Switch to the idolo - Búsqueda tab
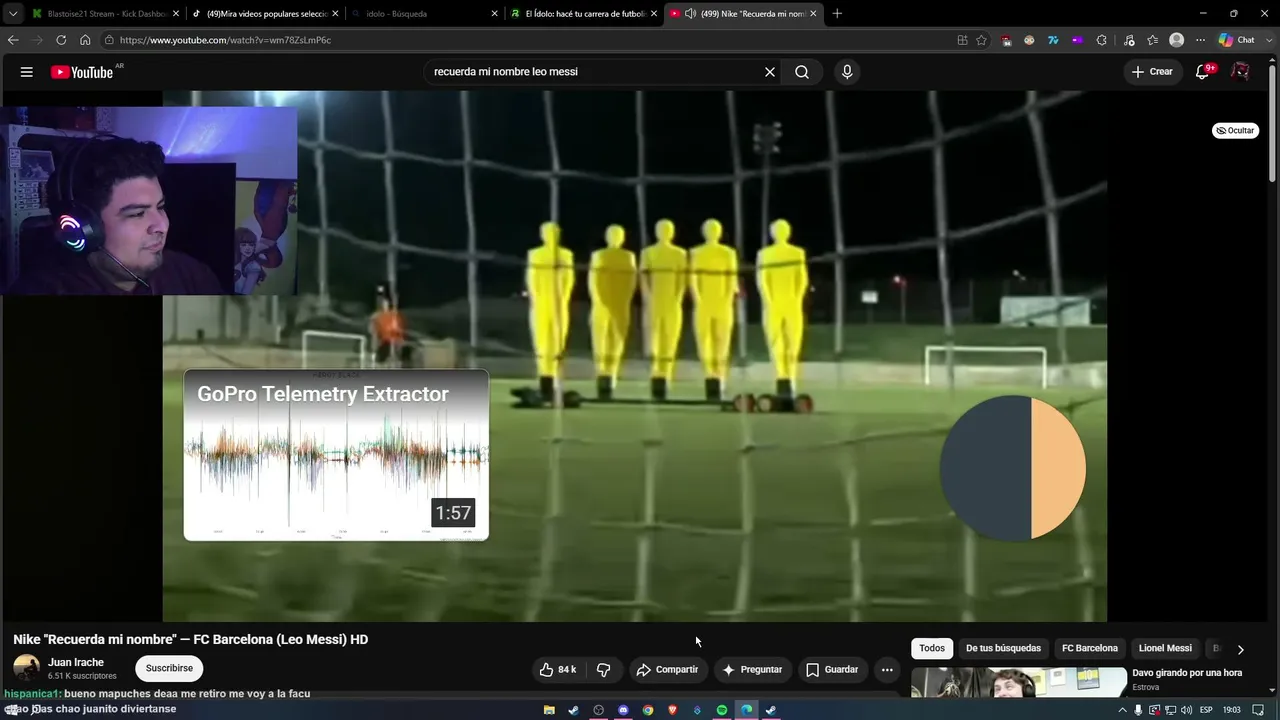The height and width of the screenshot is (720, 1280). (425, 14)
